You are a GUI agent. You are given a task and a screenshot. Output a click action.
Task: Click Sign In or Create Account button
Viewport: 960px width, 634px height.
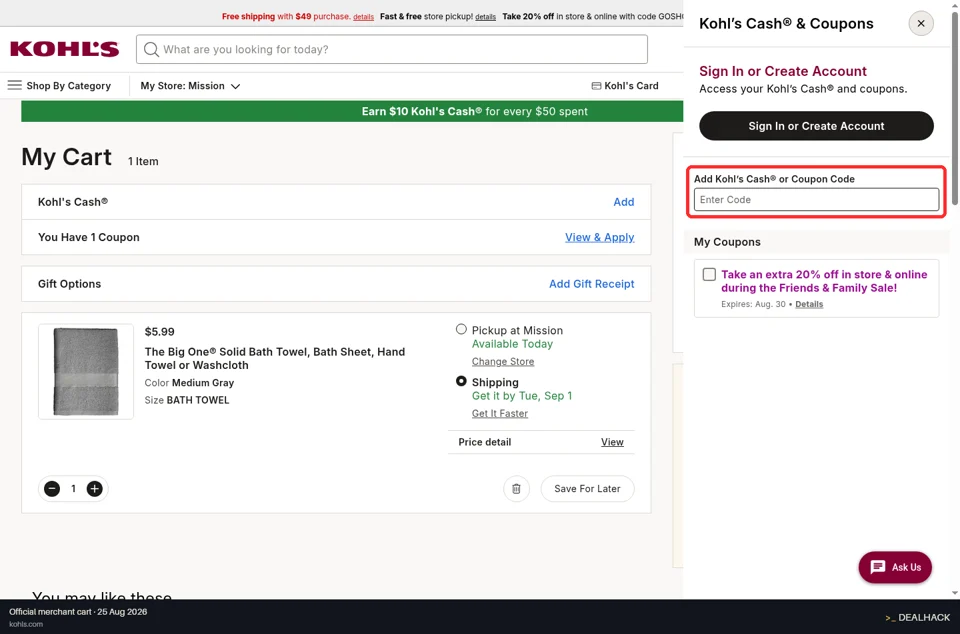(816, 126)
